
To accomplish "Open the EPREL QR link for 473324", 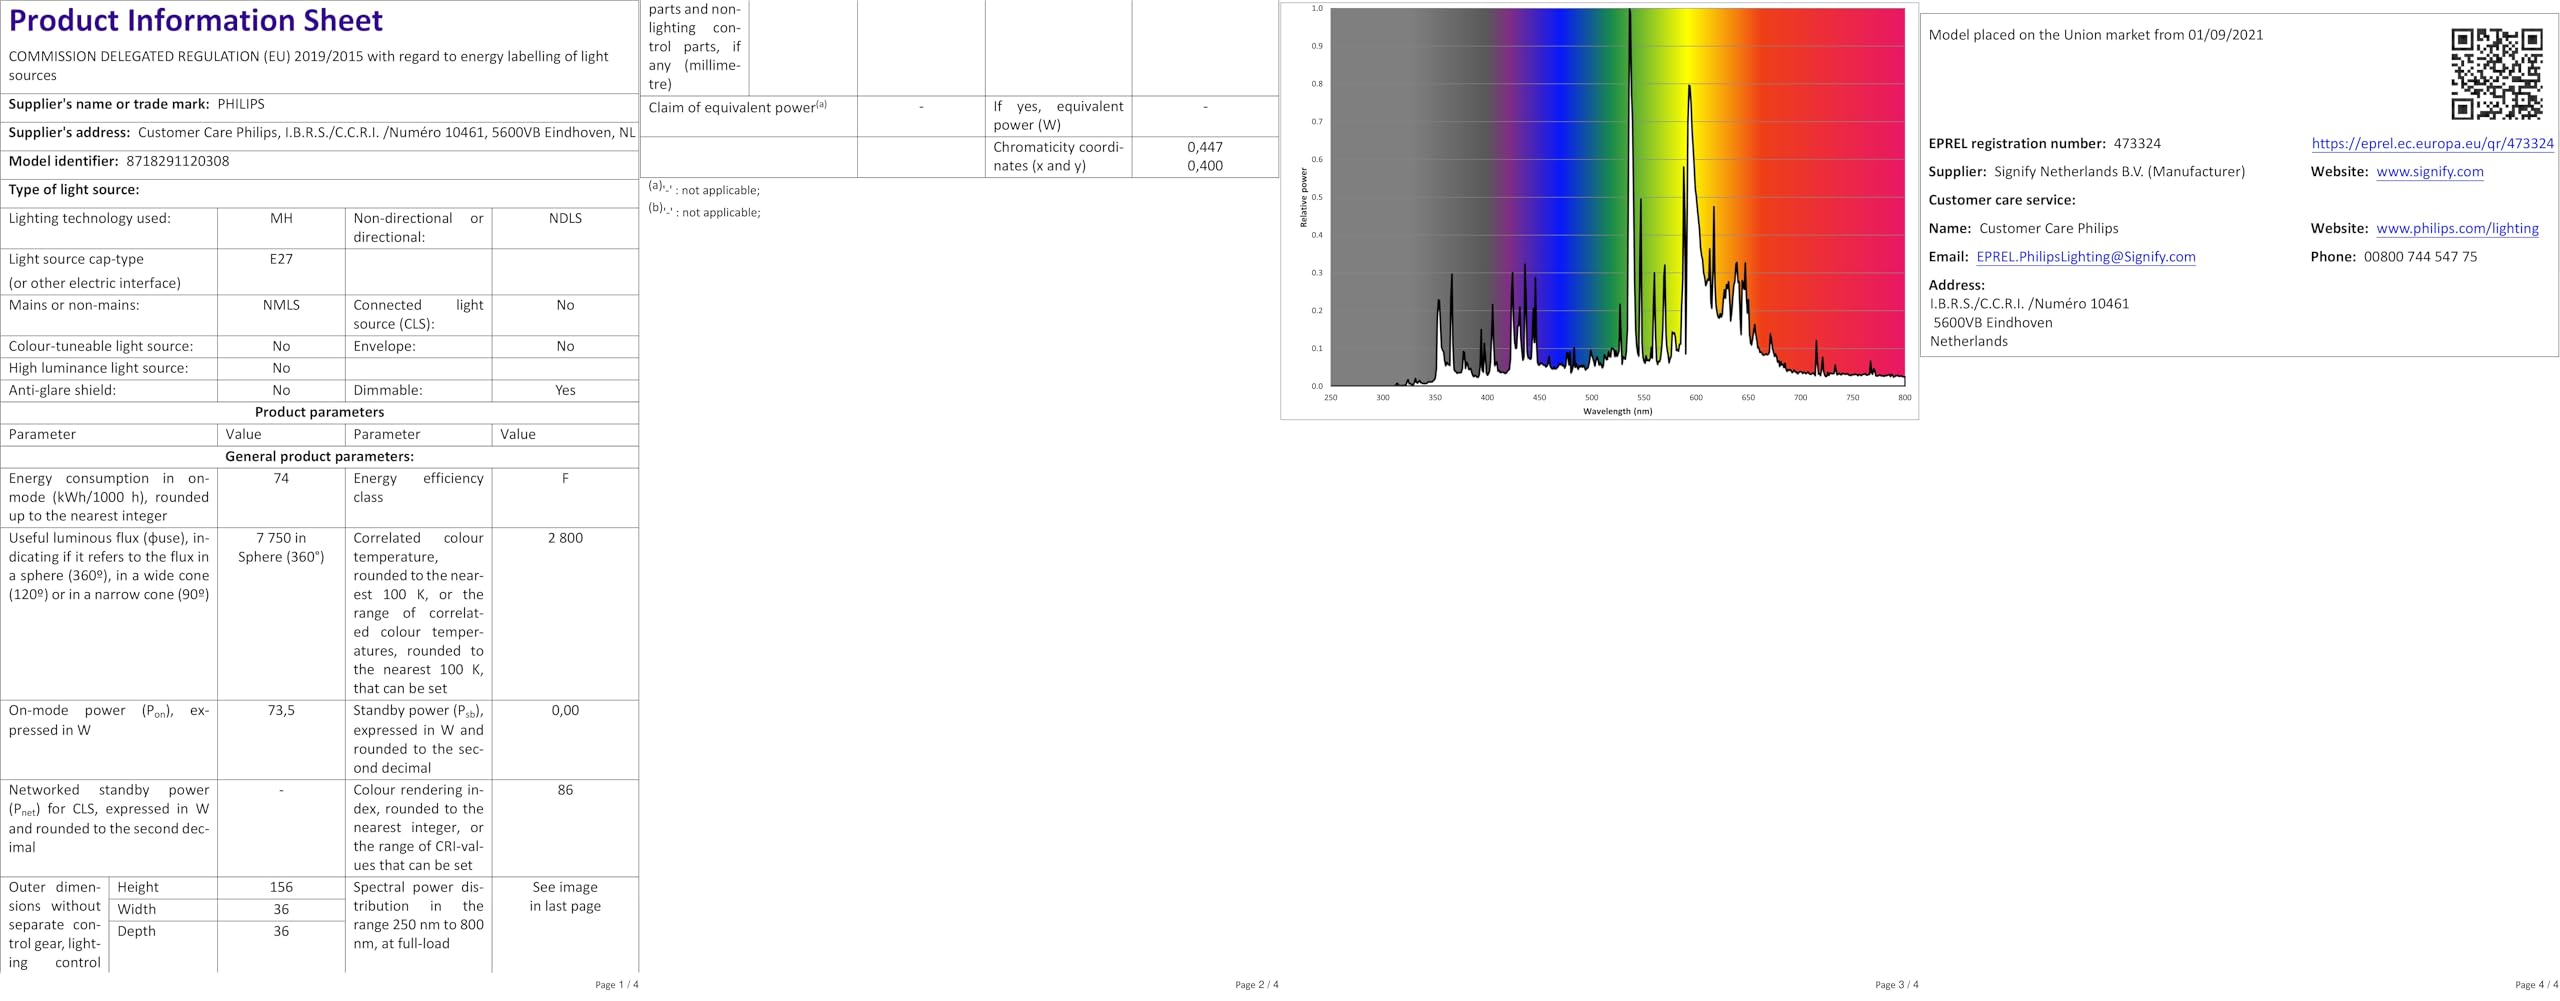I will click(x=2432, y=143).
